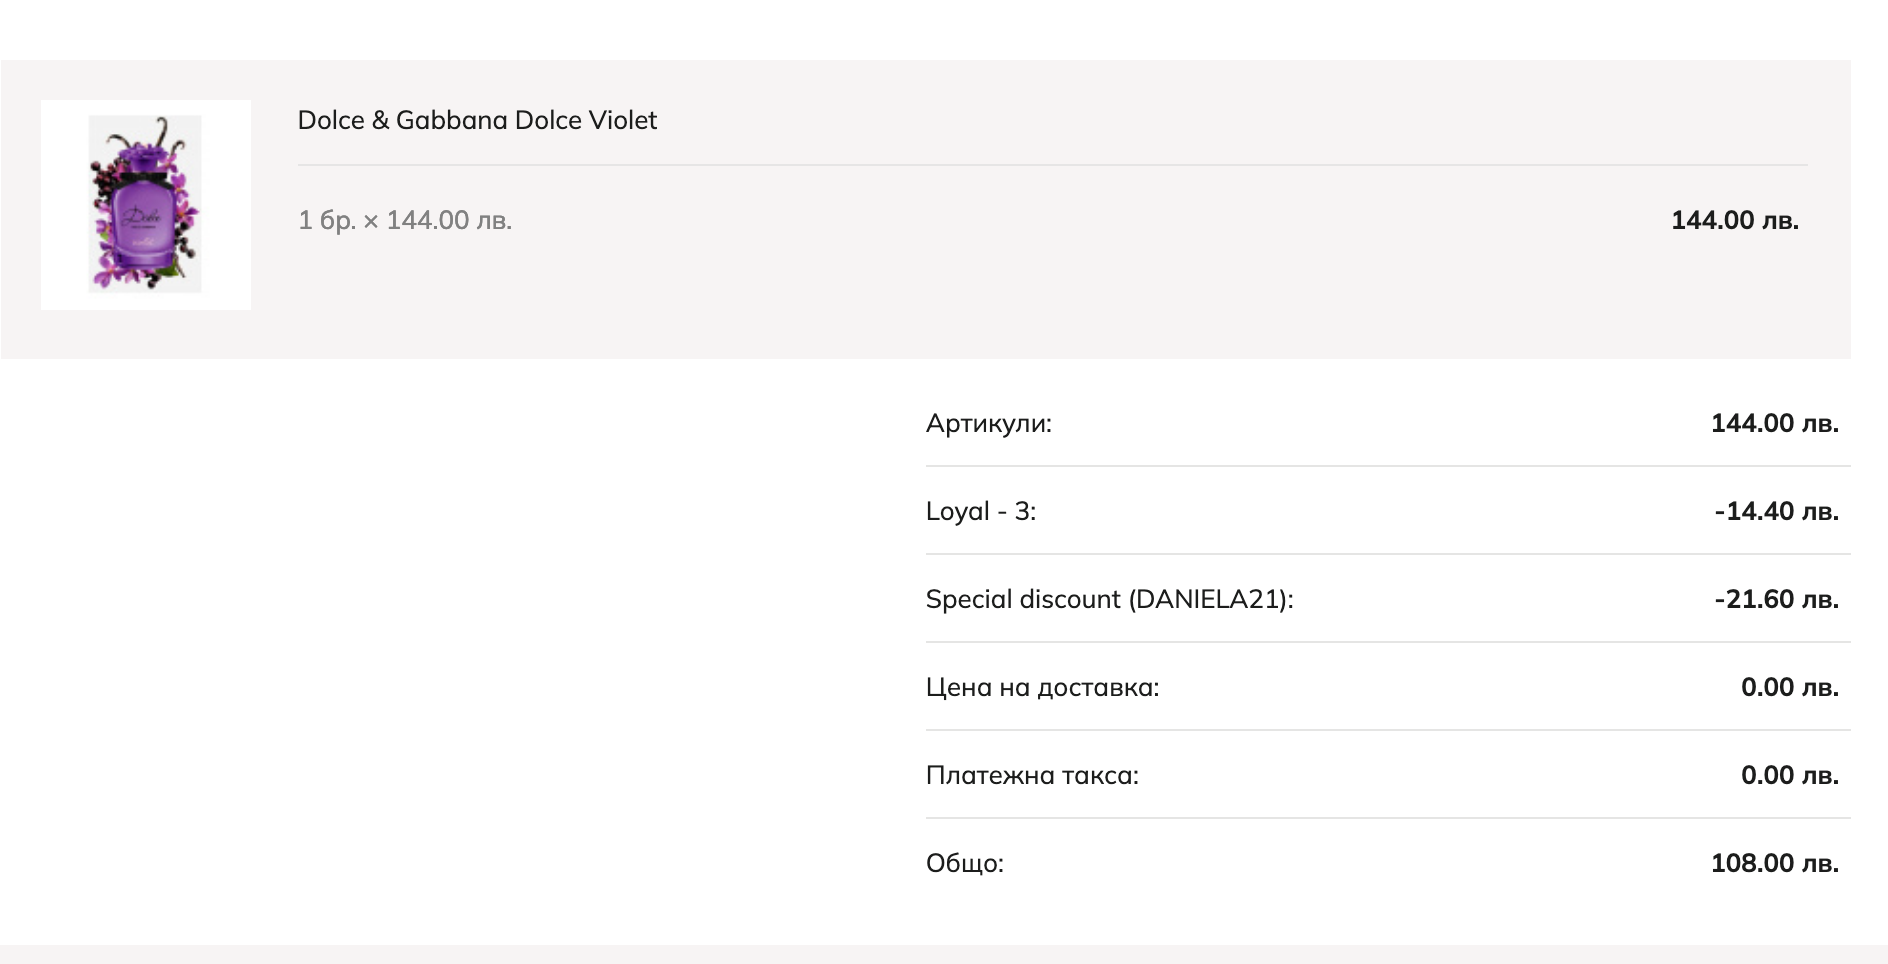This screenshot has width=1888, height=964.
Task: Click the Цена на доставка label
Action: click(x=1042, y=687)
